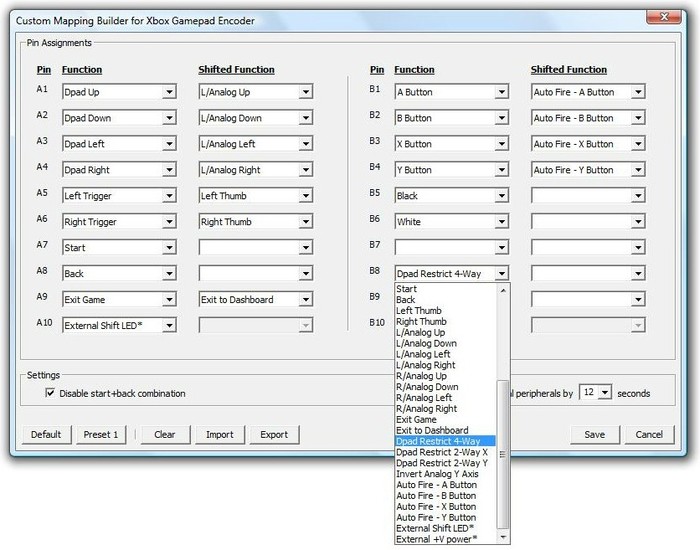
Task: Click the list scrollbar up arrow
Action: (503, 290)
